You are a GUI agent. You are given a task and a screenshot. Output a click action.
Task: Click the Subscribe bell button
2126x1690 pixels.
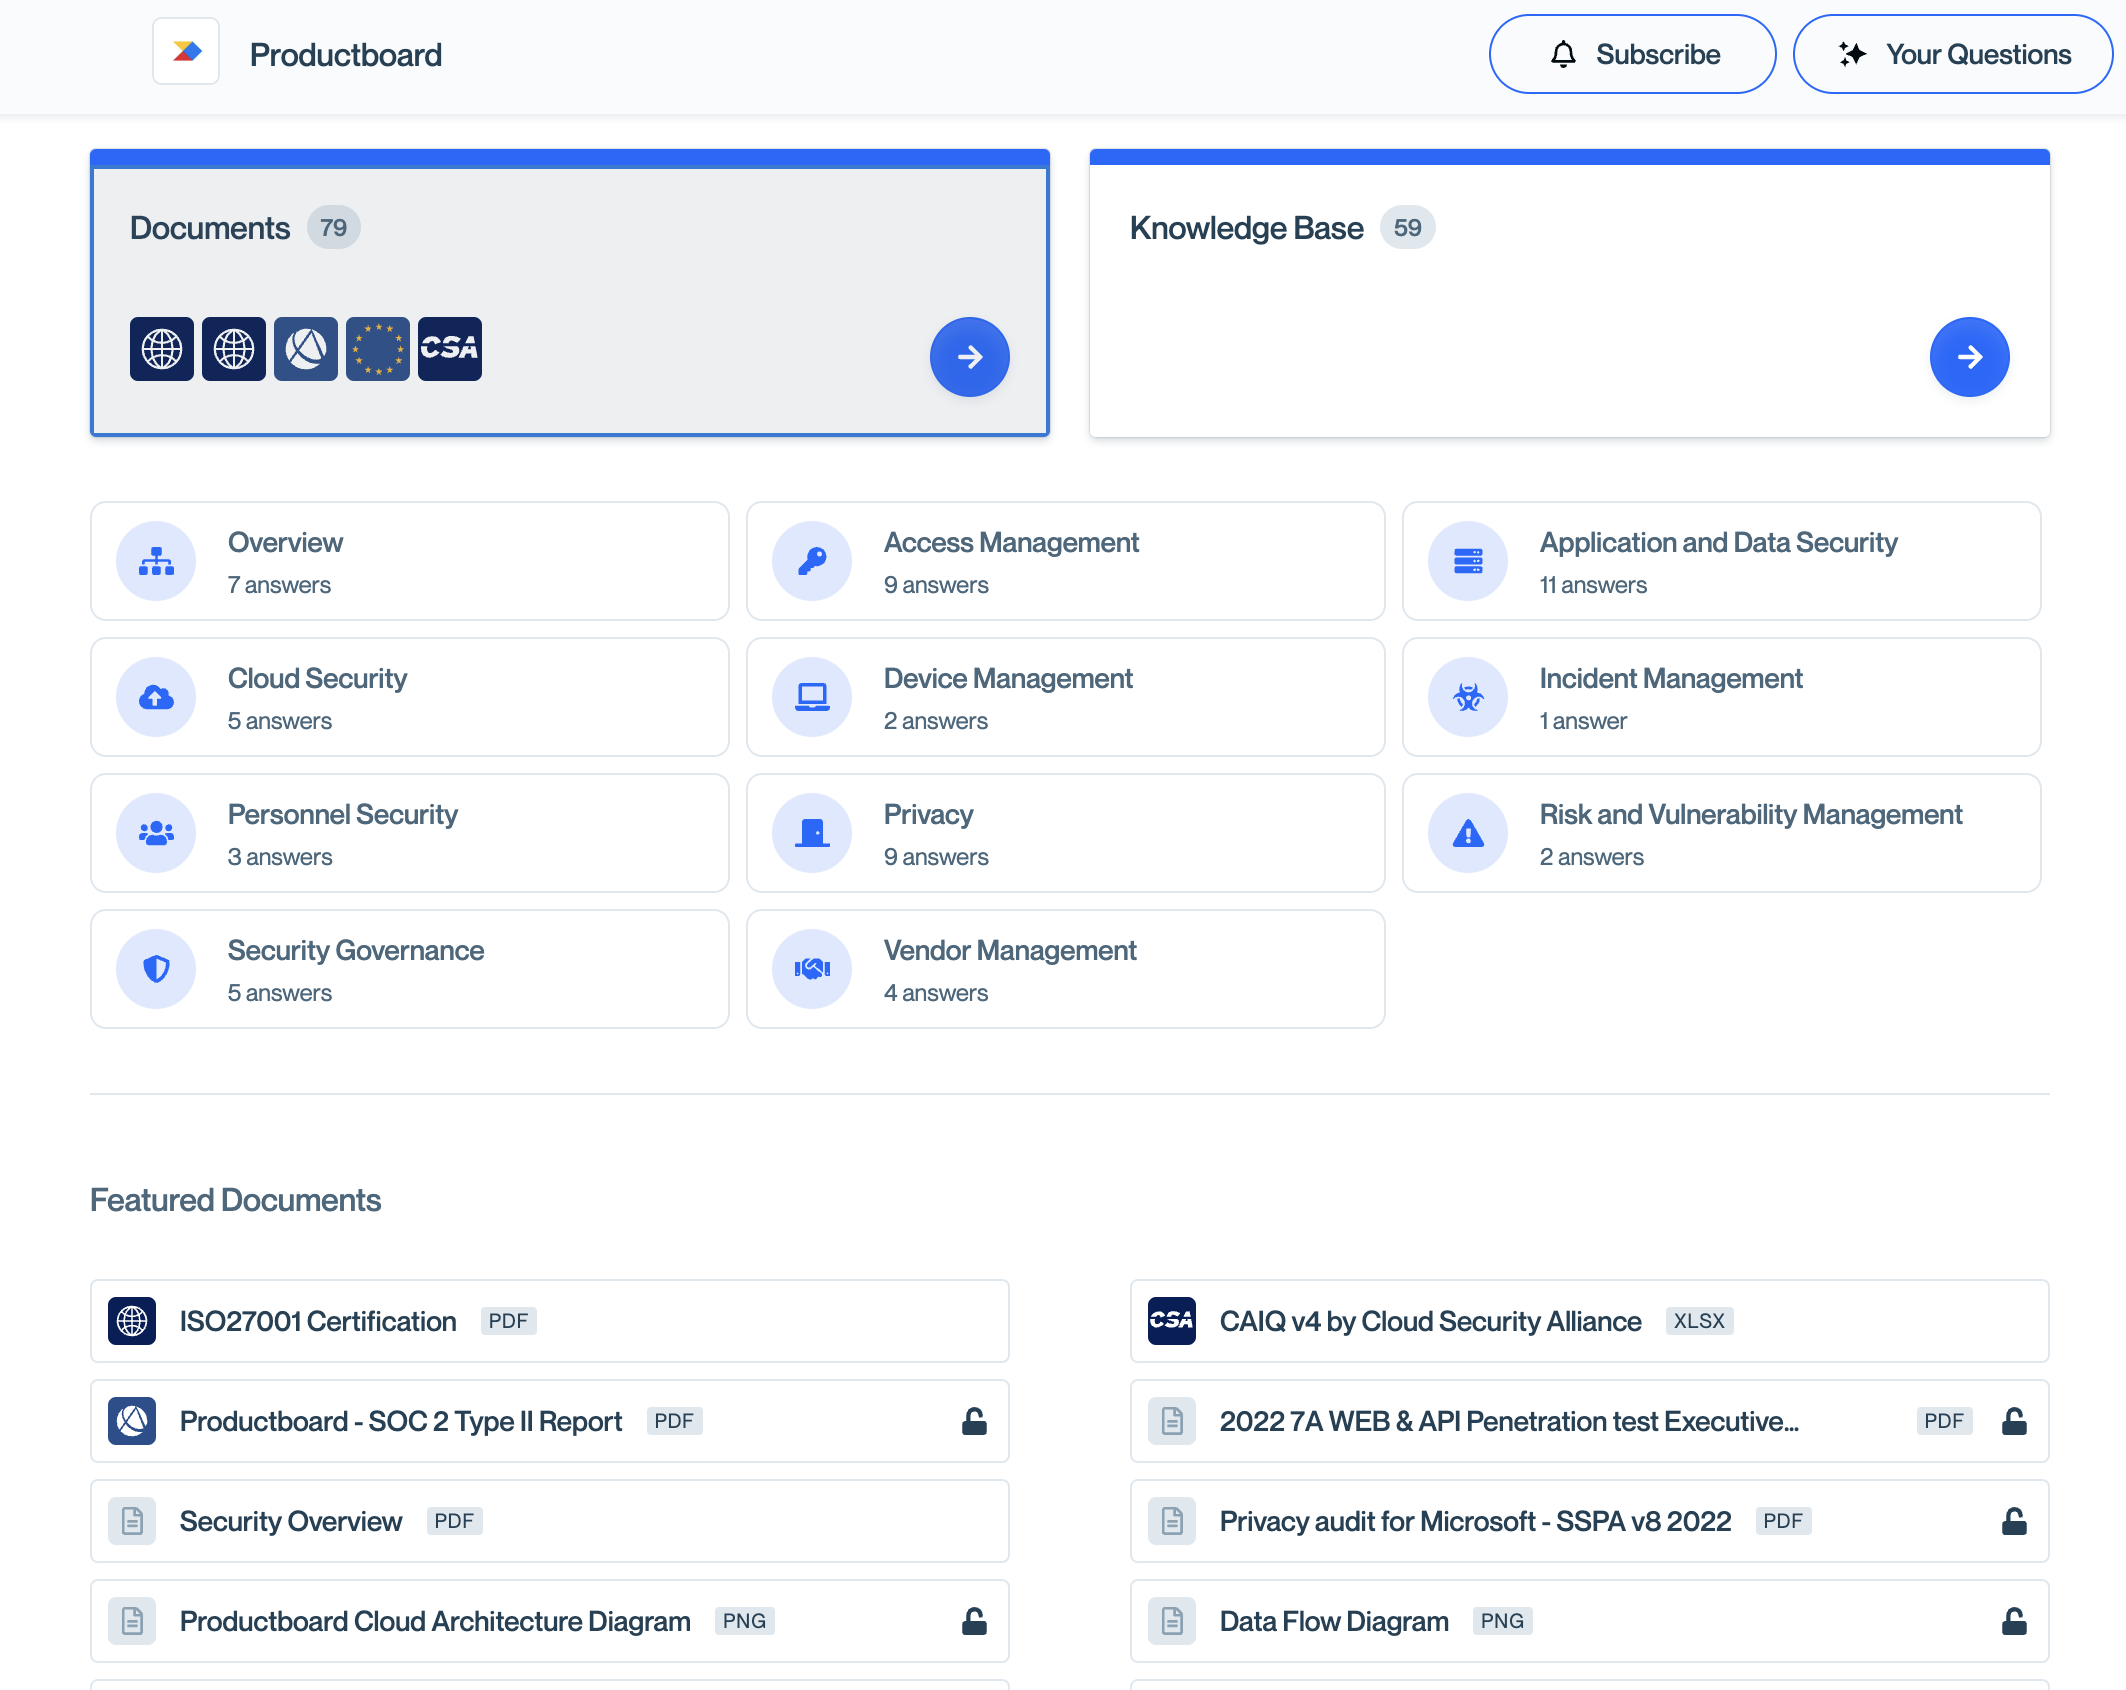click(1632, 54)
